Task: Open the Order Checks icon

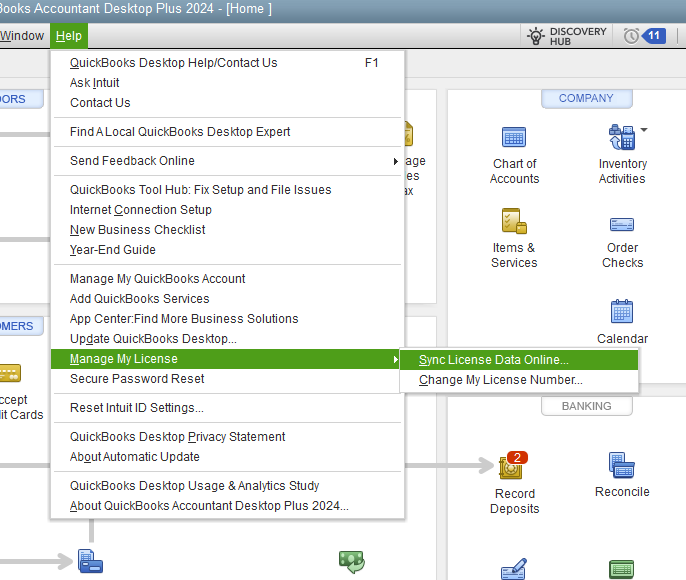Action: (622, 225)
